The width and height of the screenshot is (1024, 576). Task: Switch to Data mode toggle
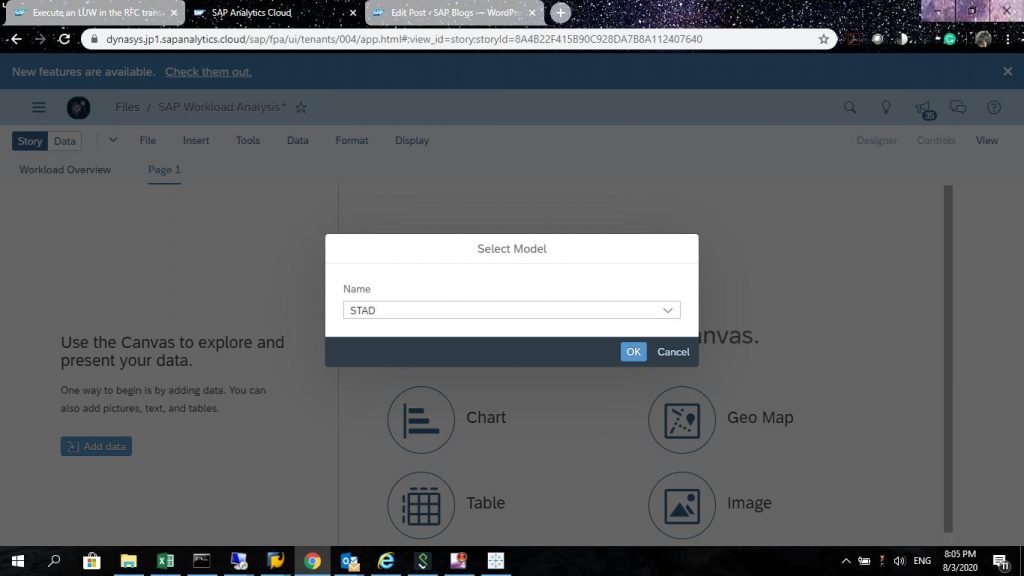[65, 141]
